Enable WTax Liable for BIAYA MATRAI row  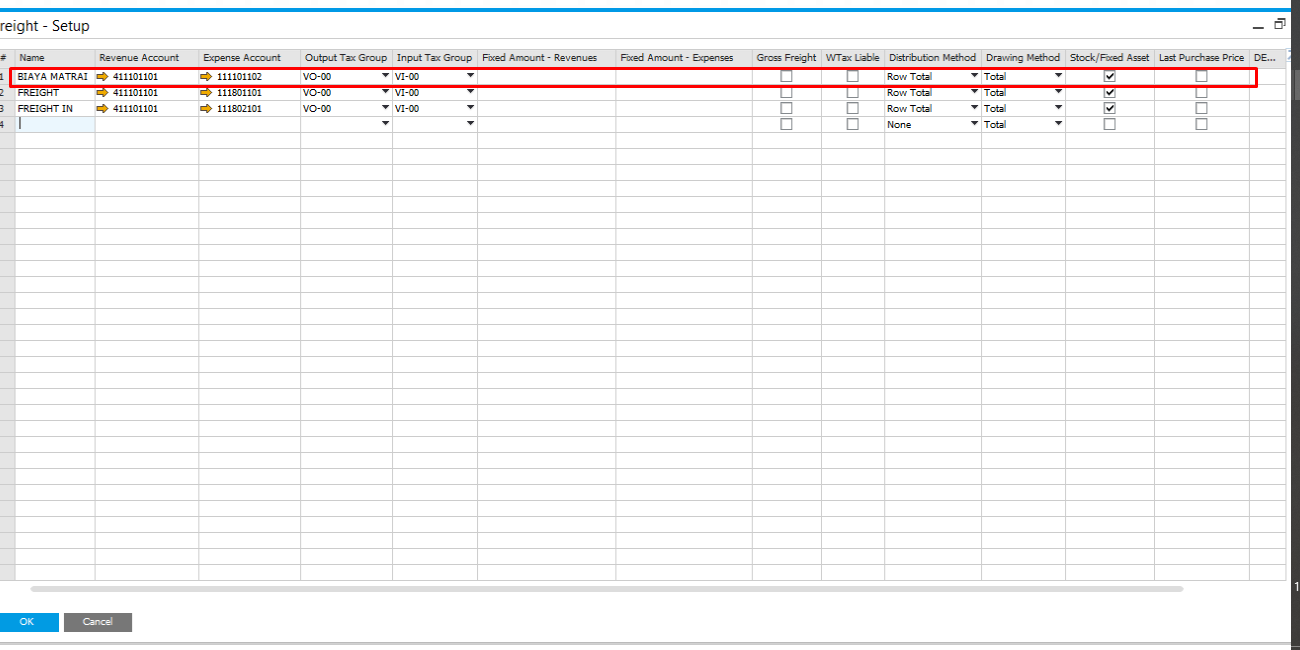(852, 76)
